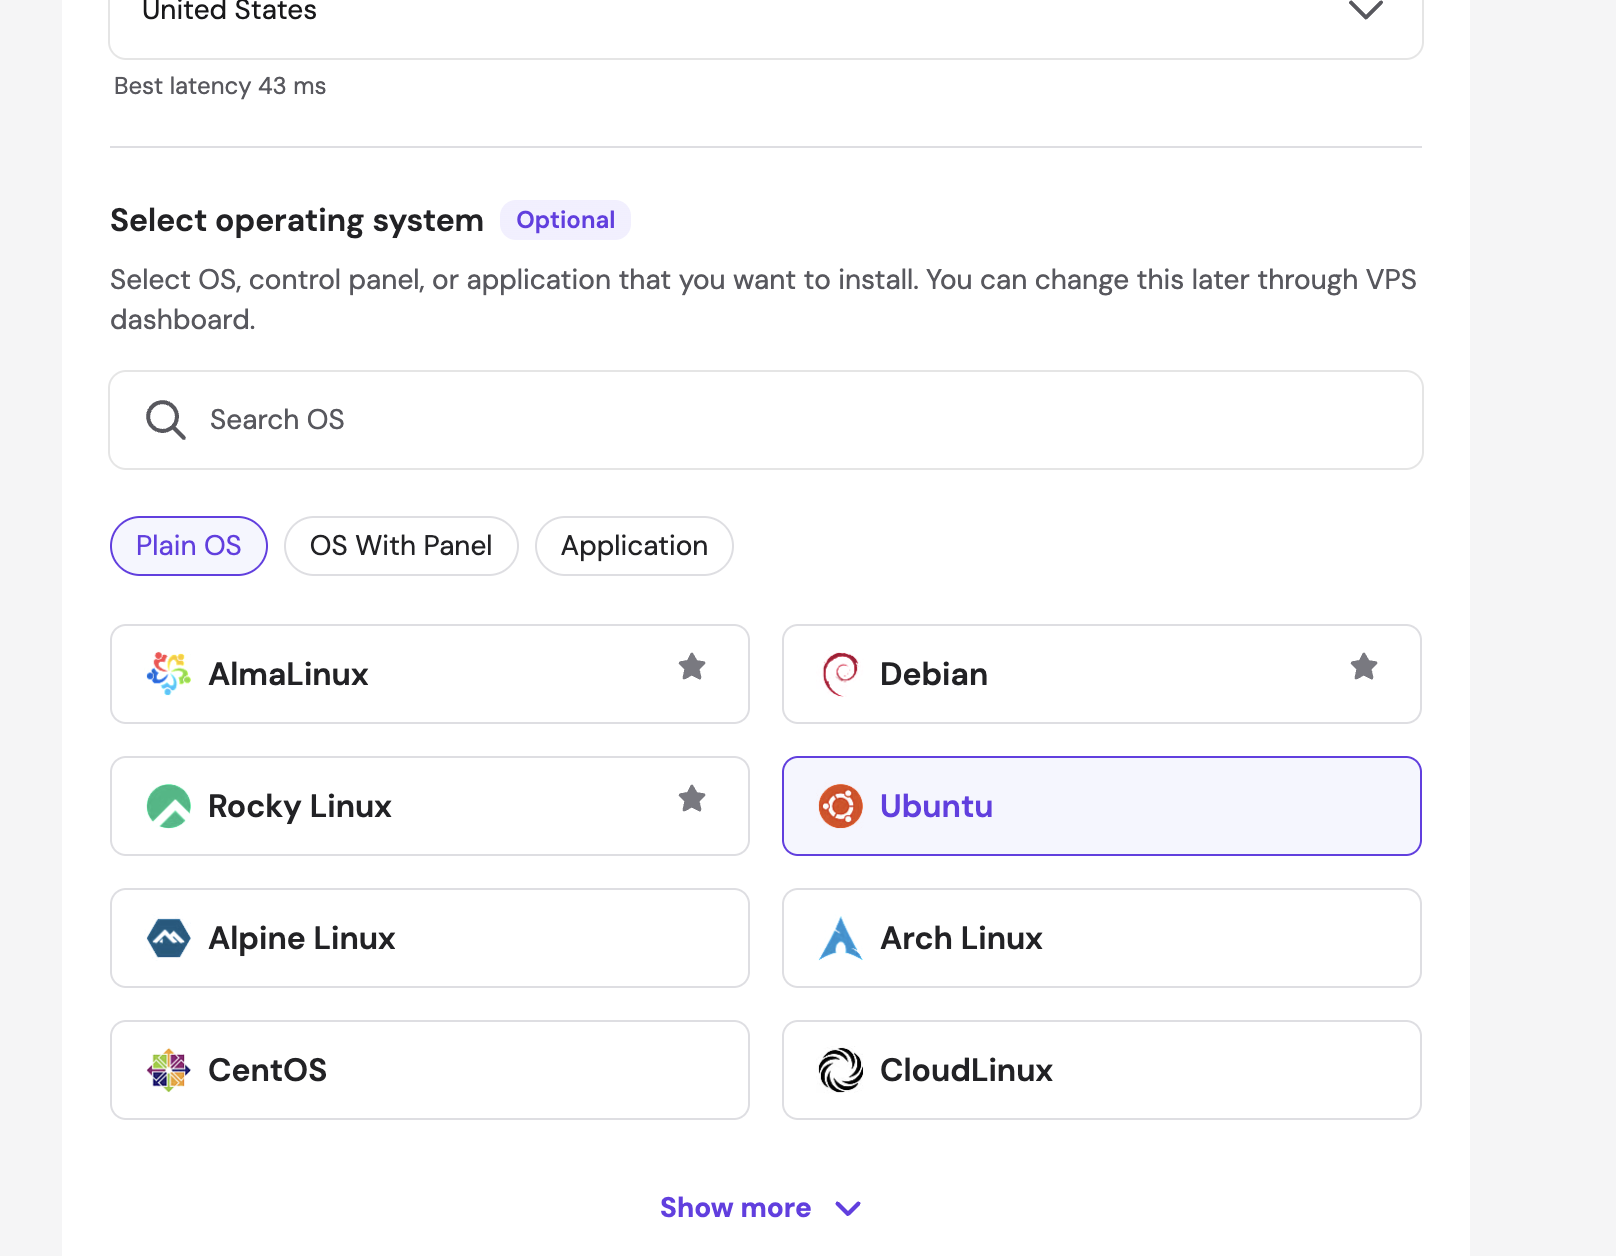
Task: Click the Debian swirl logo
Action: click(840, 674)
